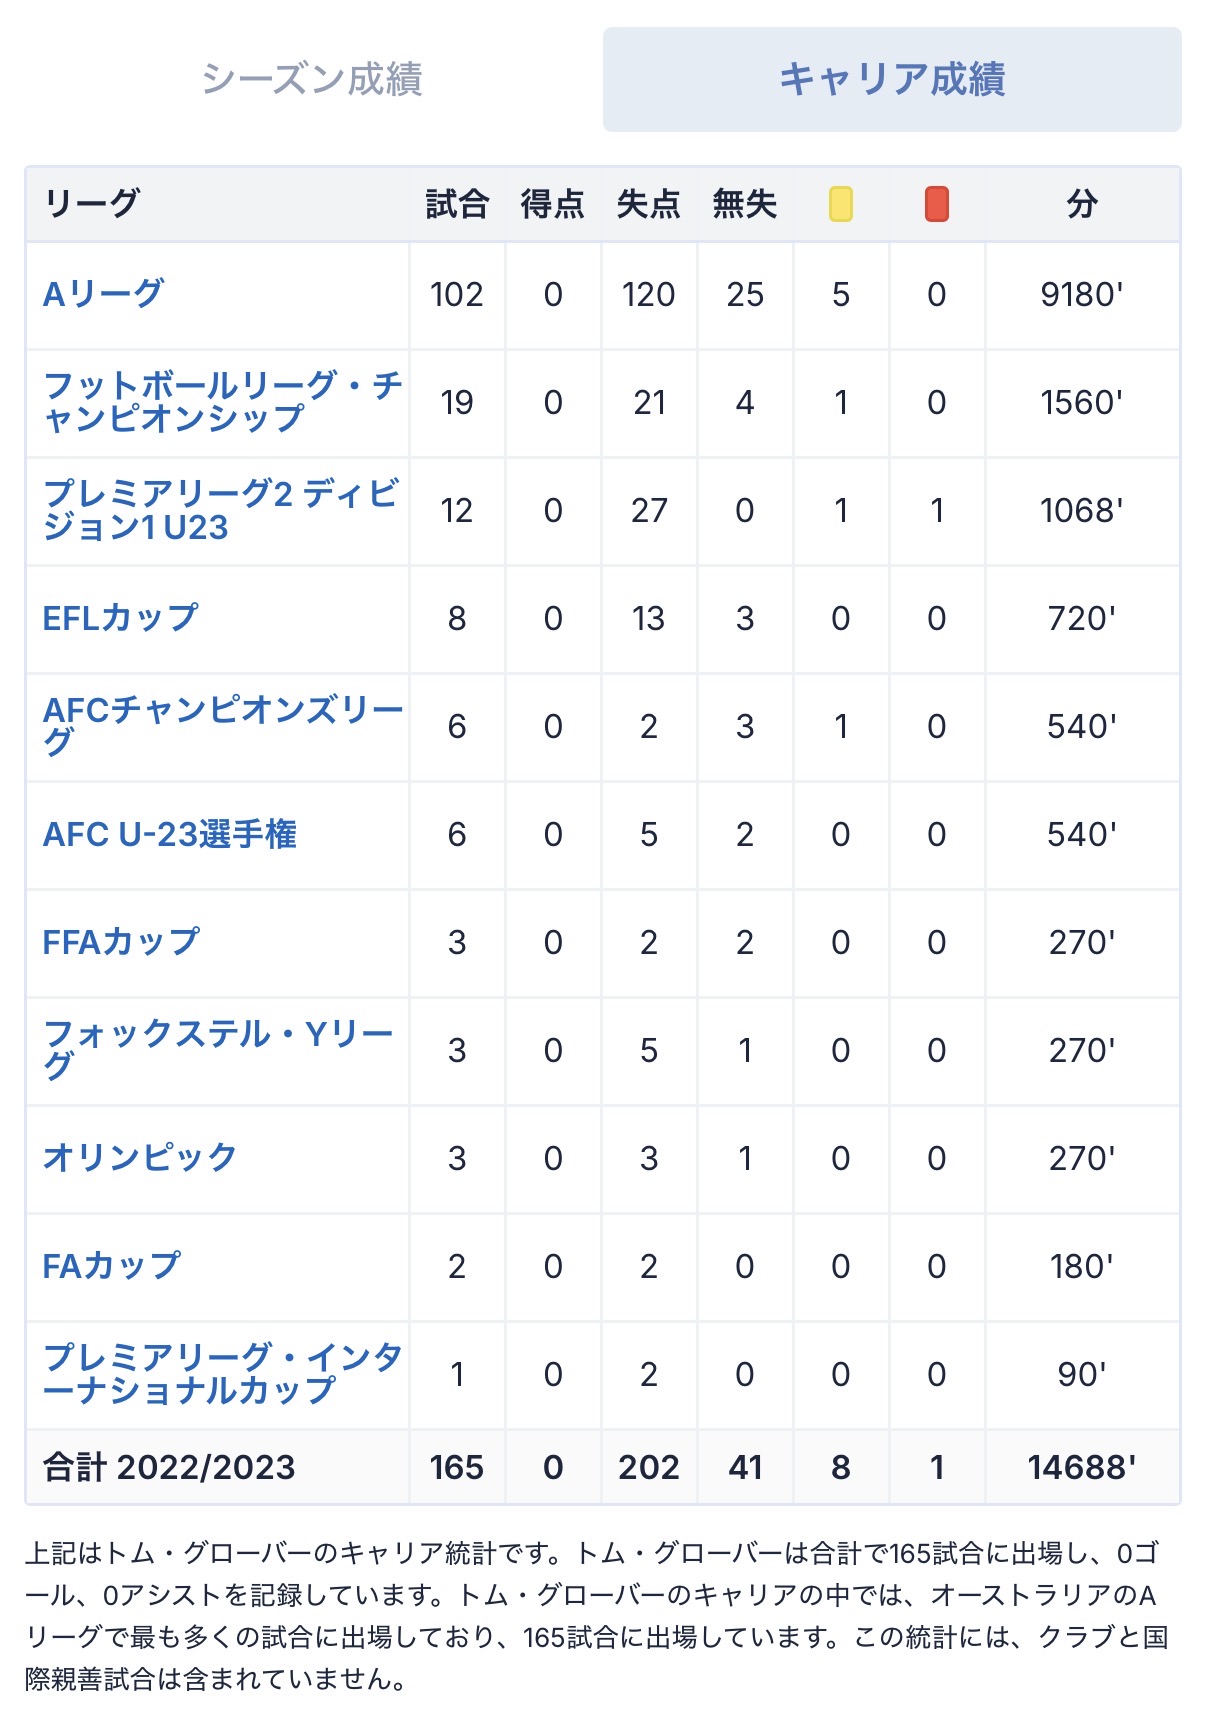1206x1719 pixels.
Task: Open フットボールリーグ・チャンピオンシップ link
Action: [222, 401]
